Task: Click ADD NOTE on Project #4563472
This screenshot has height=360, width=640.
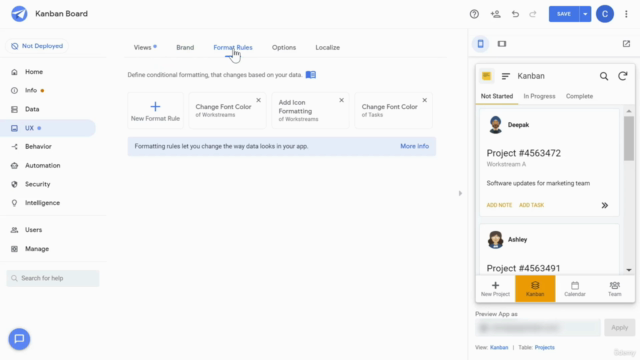Action: coord(499,205)
